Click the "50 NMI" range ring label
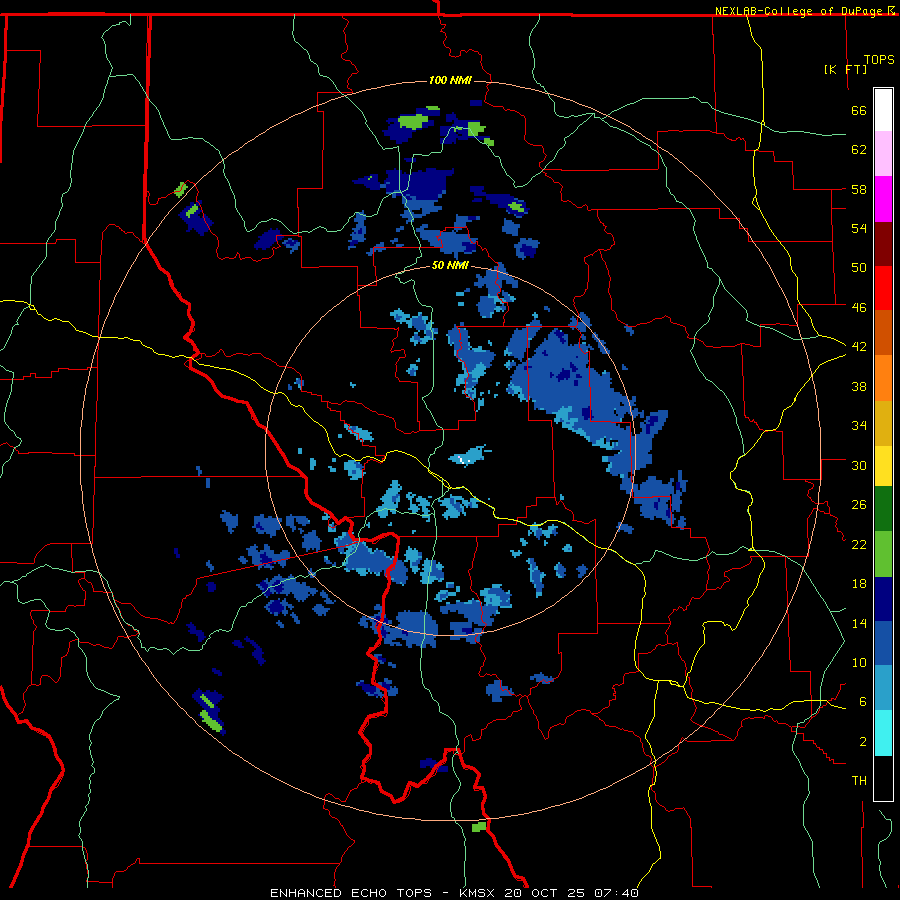 (x=450, y=266)
